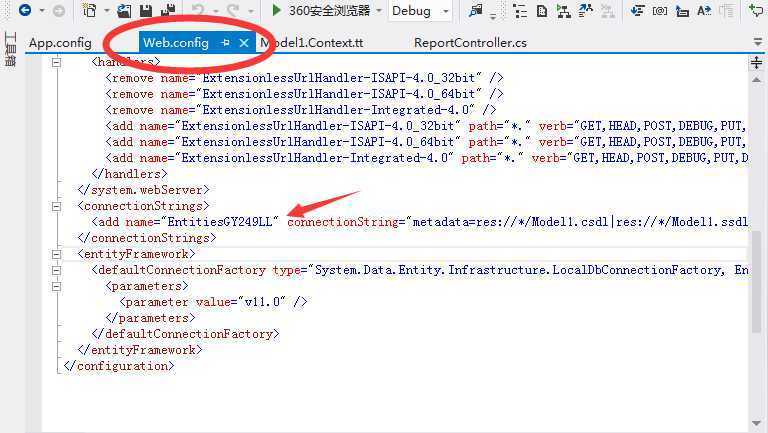Click the 360安全浏览器 start target label
The width and height of the screenshot is (768, 433).
329,11
